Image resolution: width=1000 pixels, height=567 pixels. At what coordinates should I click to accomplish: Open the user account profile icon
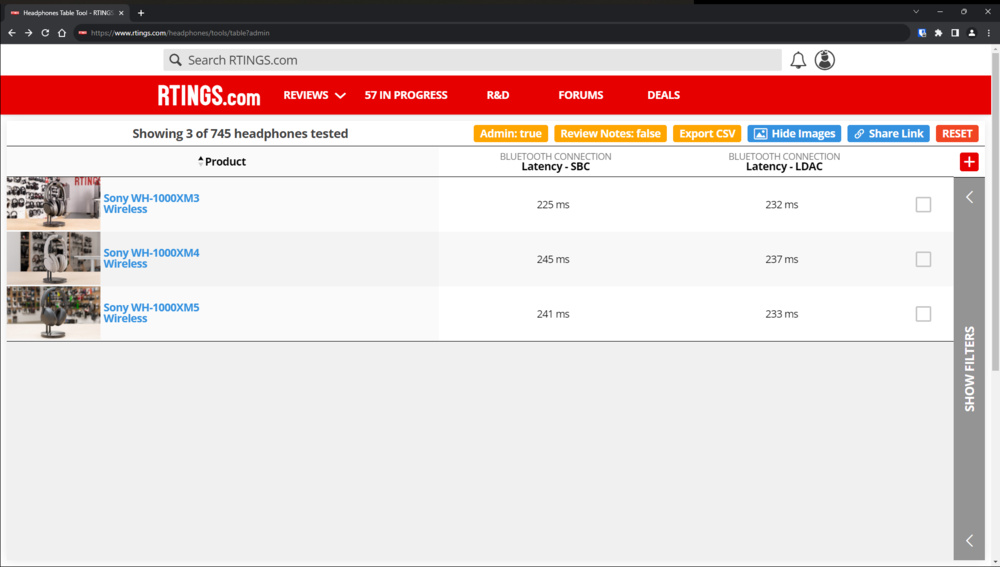824,61
